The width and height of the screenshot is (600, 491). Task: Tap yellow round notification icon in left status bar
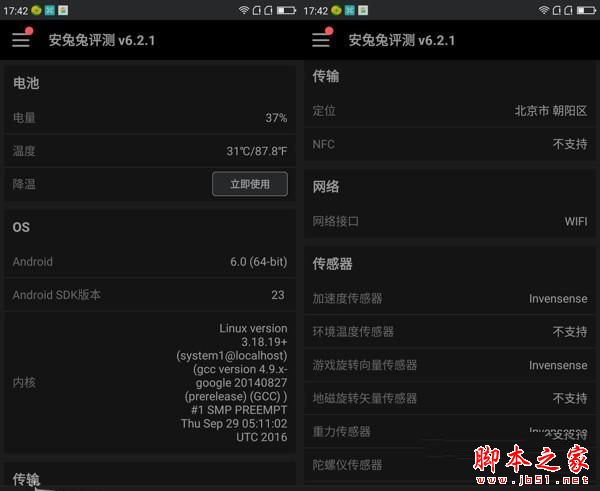[x=36, y=10]
